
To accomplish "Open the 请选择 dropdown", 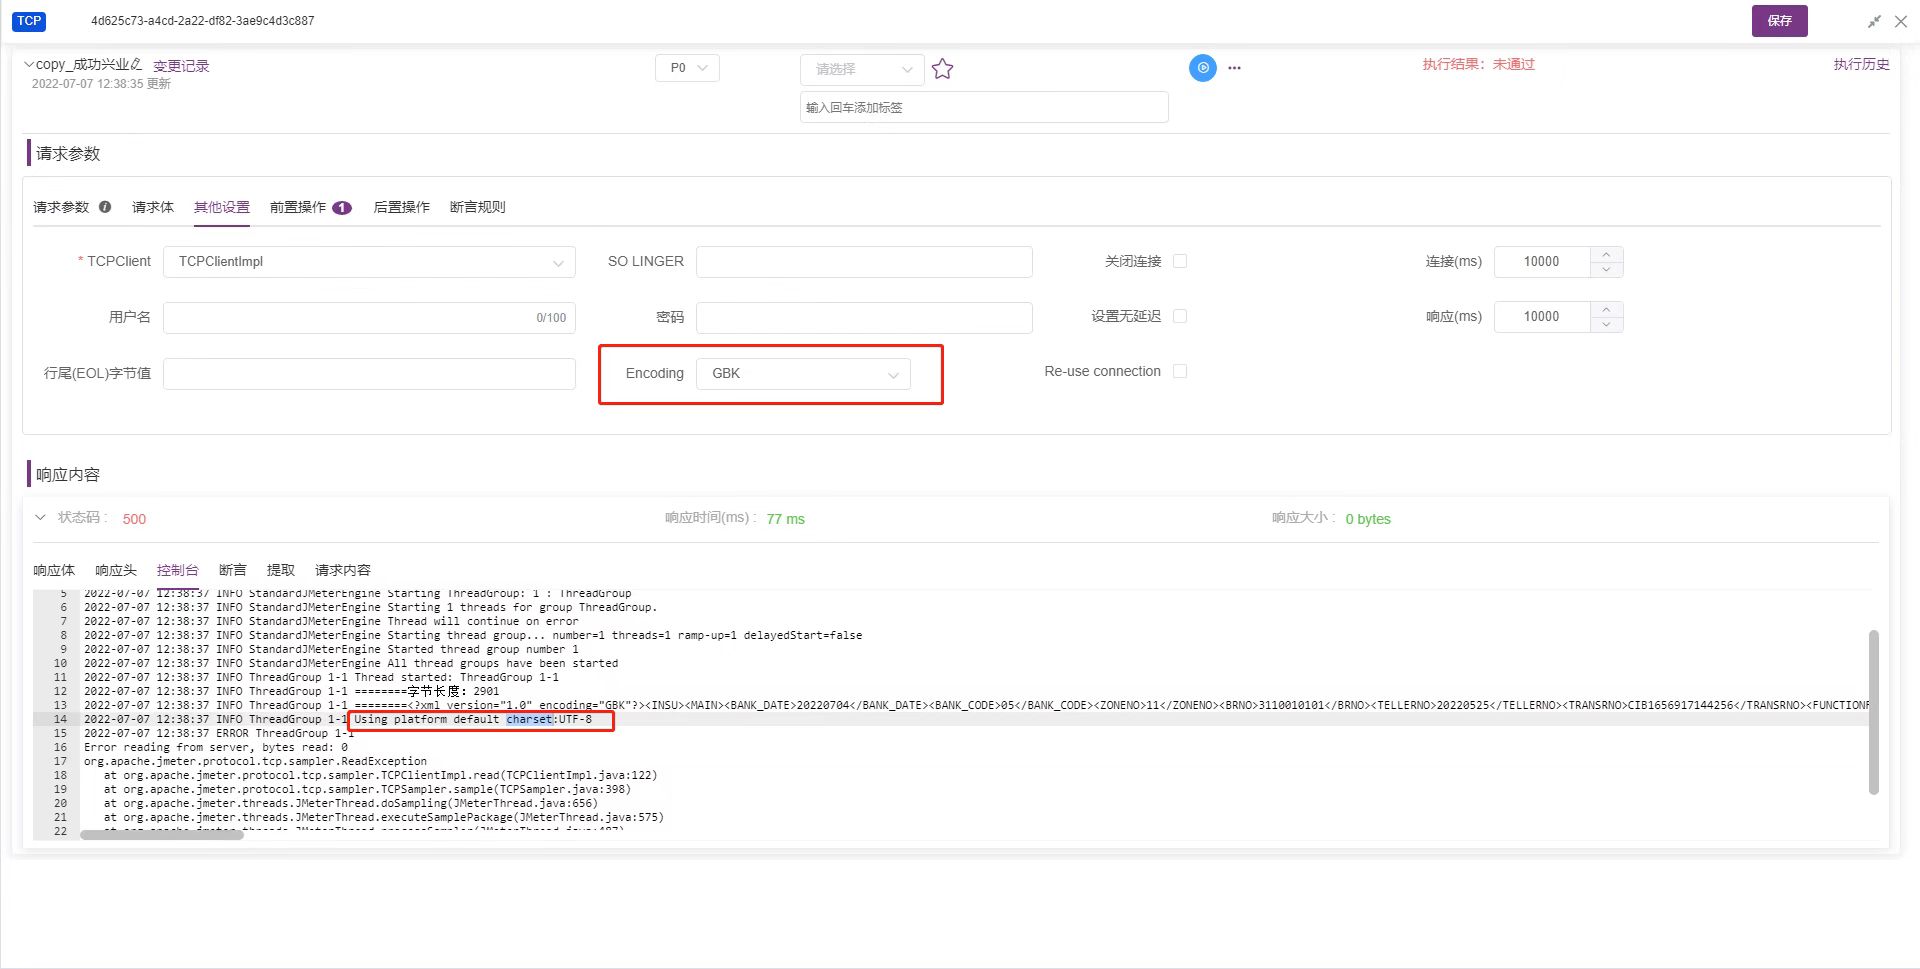I will pyautogui.click(x=862, y=69).
